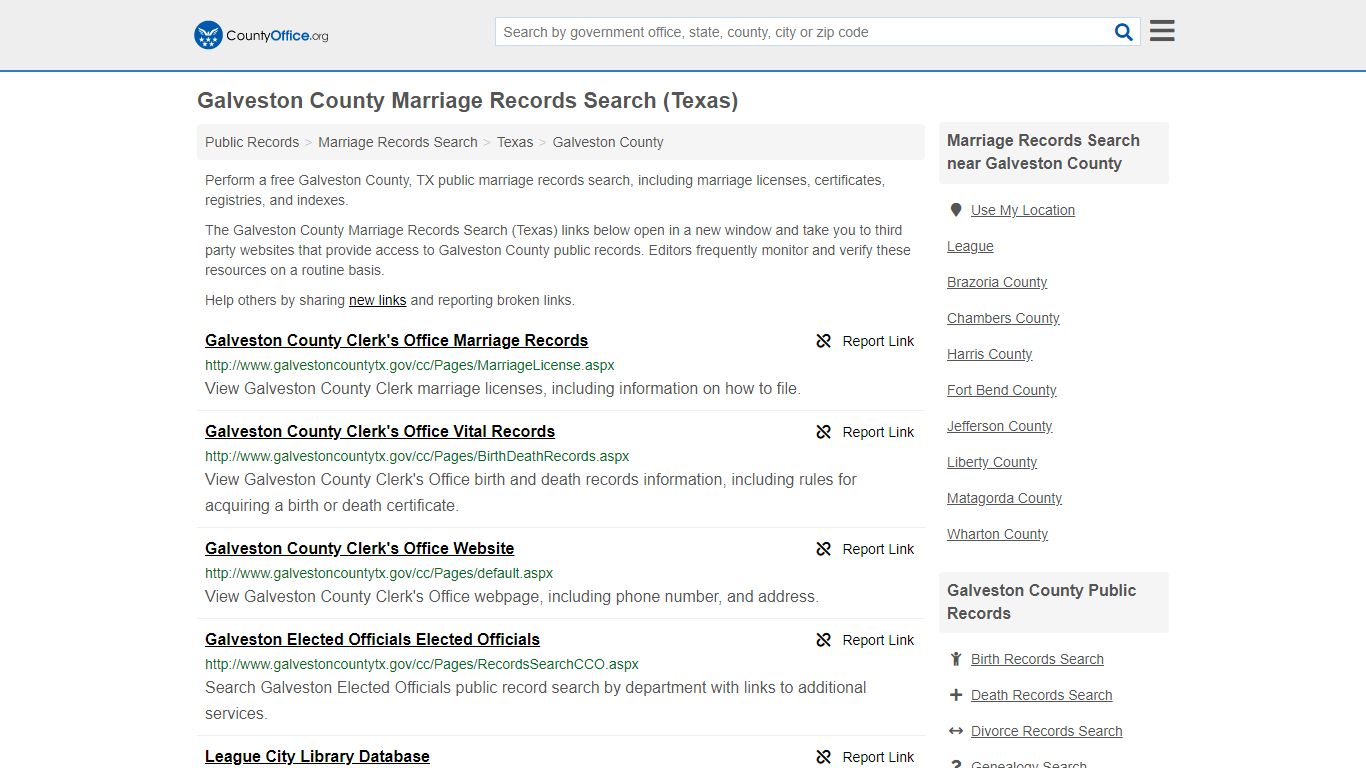
Task: Open Harris County link
Action: (990, 354)
